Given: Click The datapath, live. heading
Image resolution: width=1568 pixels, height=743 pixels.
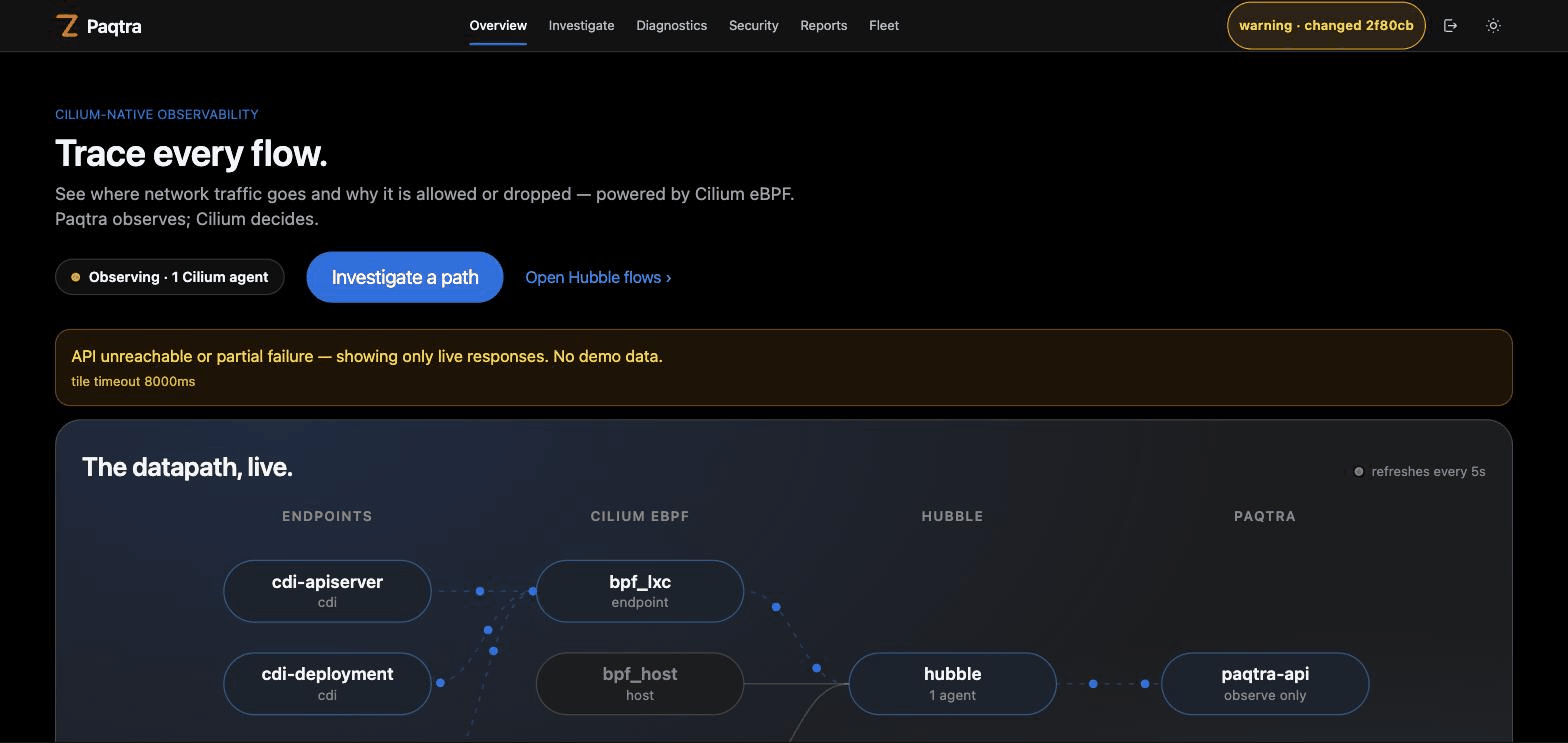Looking at the screenshot, I should tap(187, 467).
